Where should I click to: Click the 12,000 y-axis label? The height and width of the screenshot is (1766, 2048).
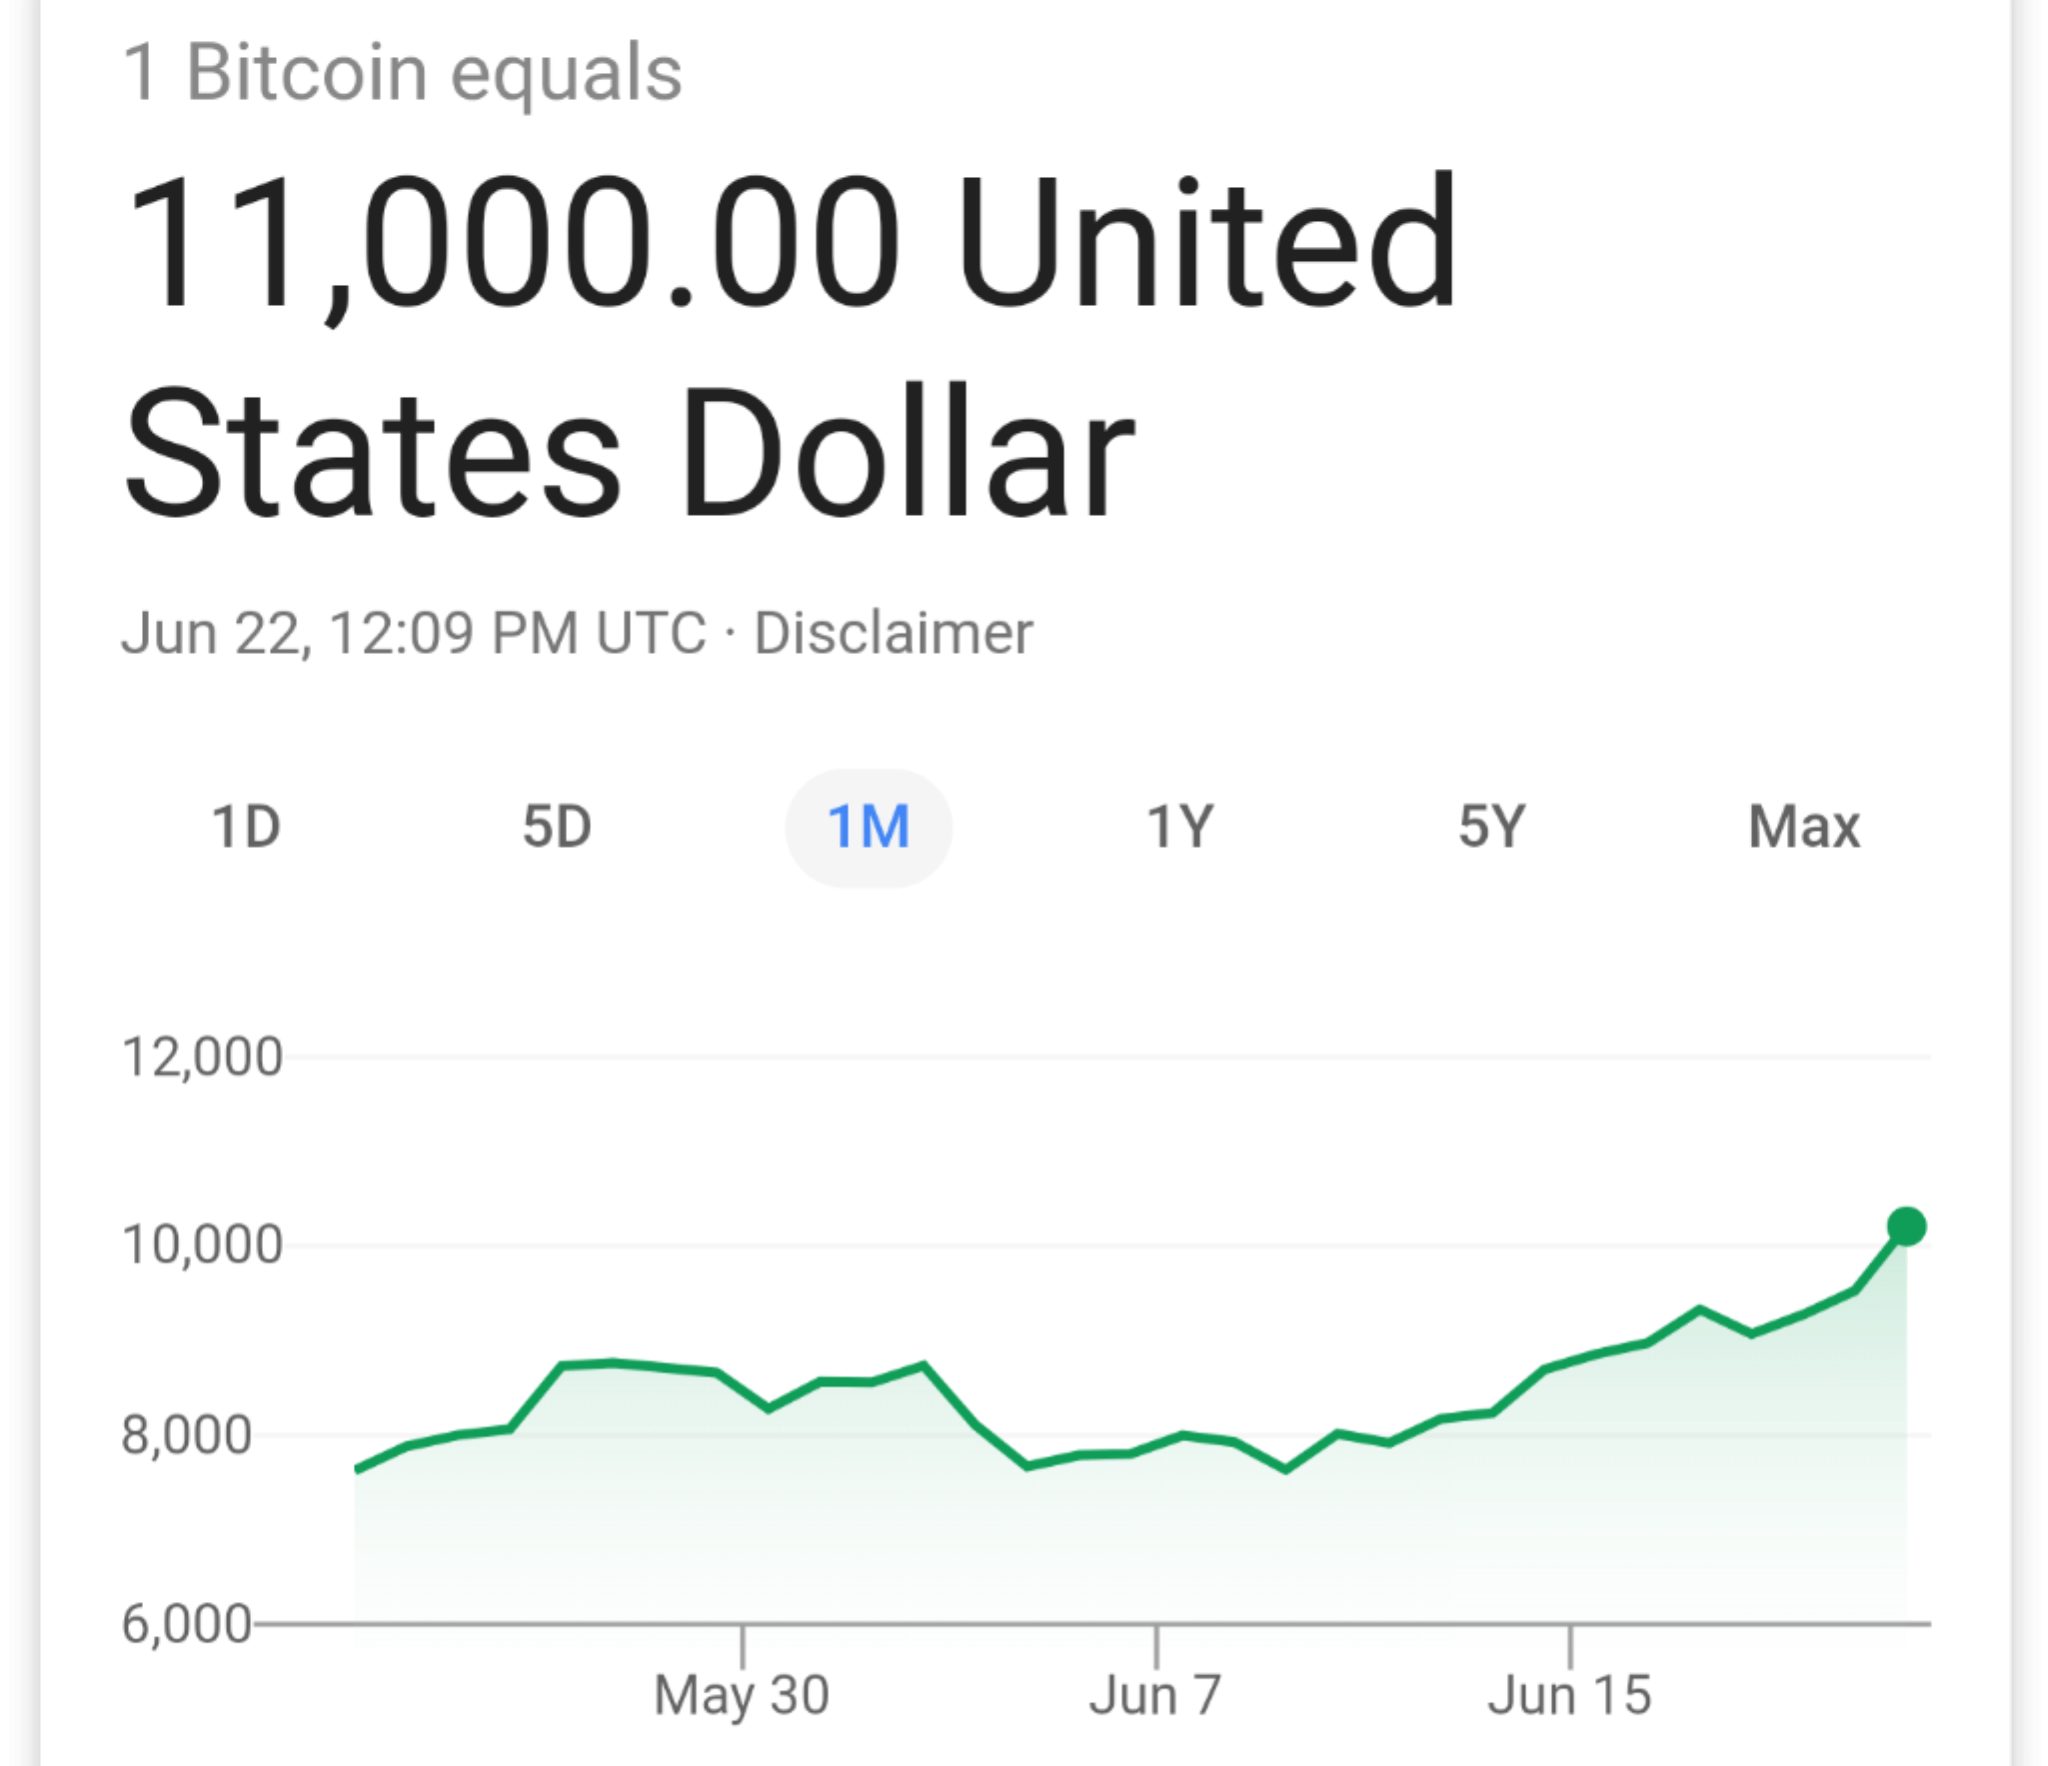[x=202, y=1057]
